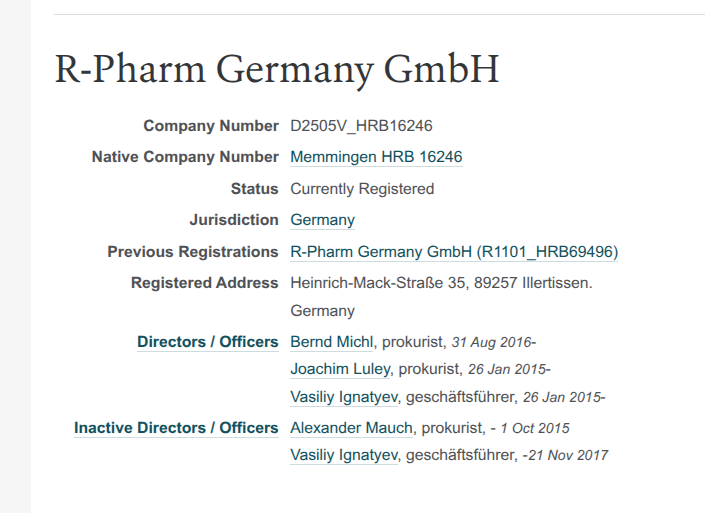
Task: Open previous registration R1101_HRB69496 link
Action: [x=454, y=252]
